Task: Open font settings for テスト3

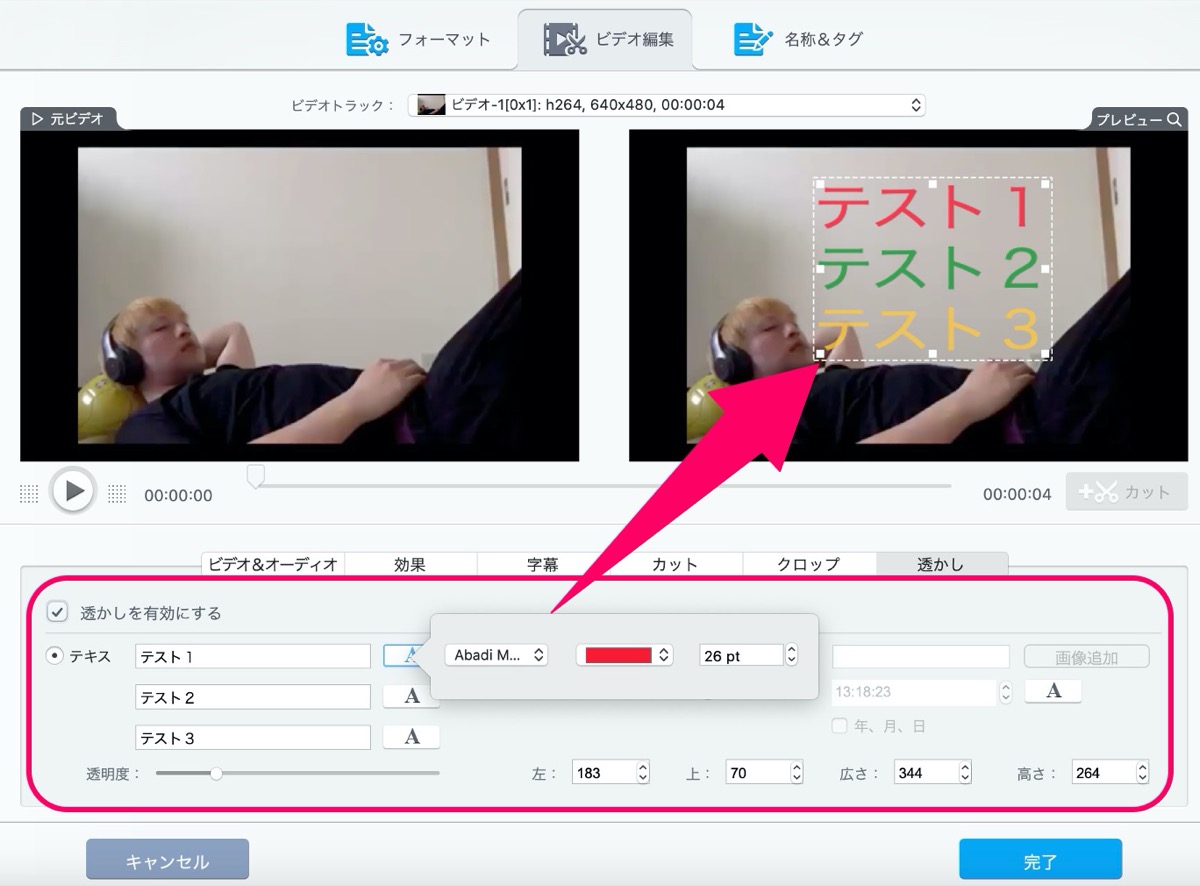Action: click(x=411, y=737)
